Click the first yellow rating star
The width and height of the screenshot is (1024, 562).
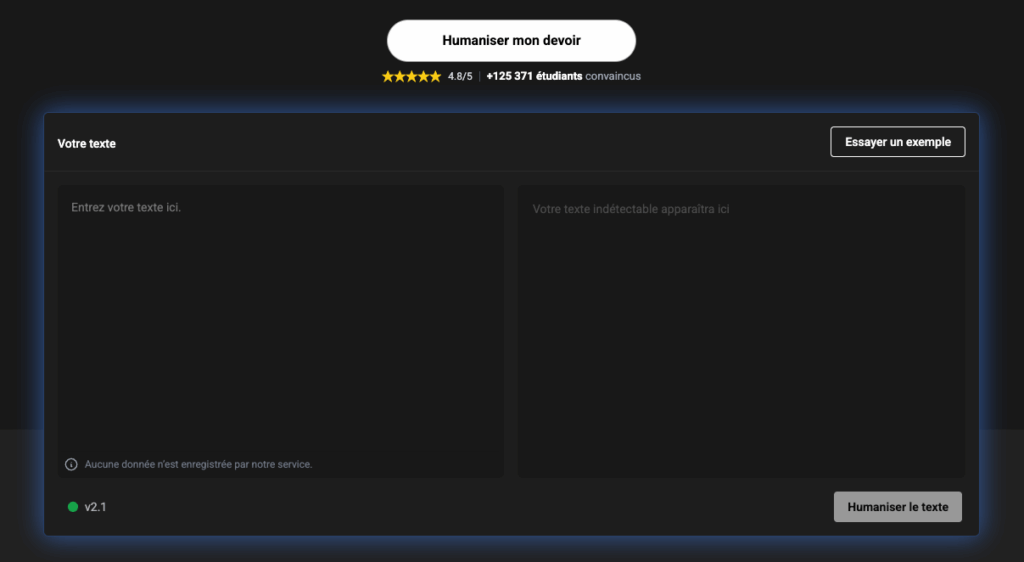click(x=388, y=77)
